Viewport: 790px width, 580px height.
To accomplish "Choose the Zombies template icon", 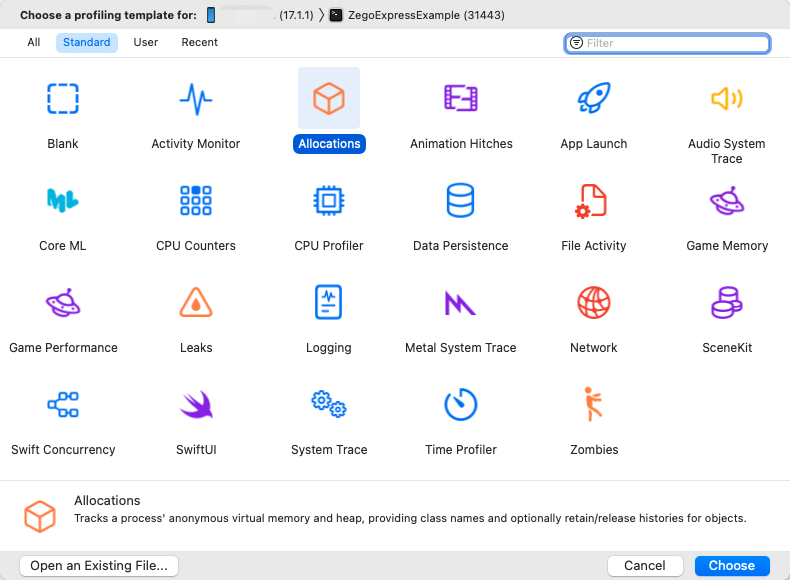I will [x=594, y=405].
